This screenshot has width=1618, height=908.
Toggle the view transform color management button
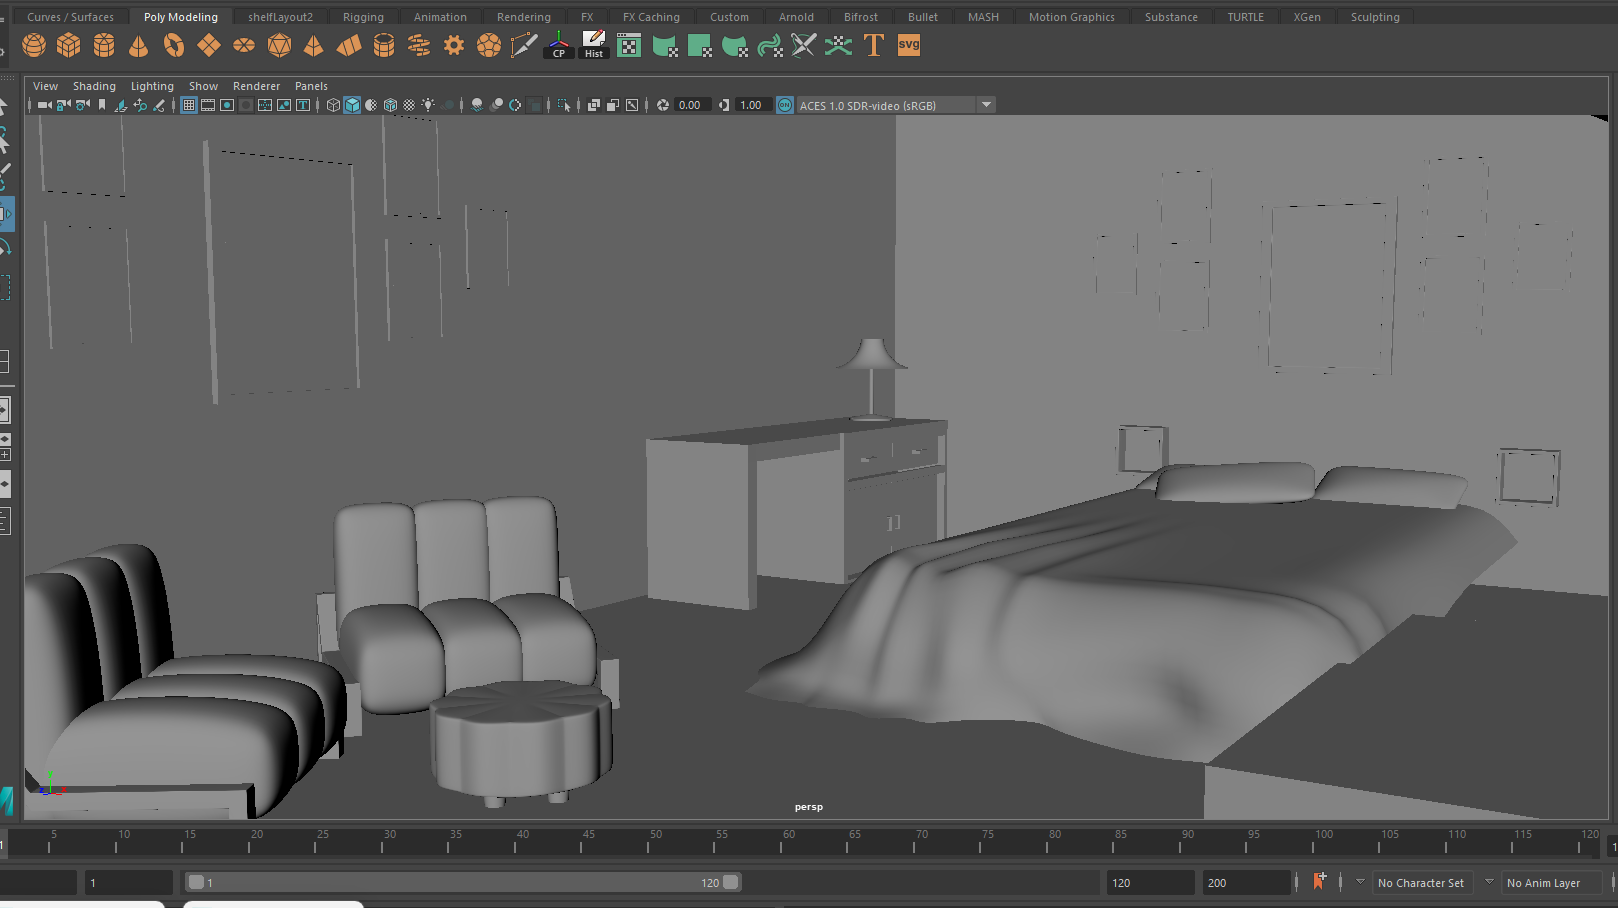785,105
